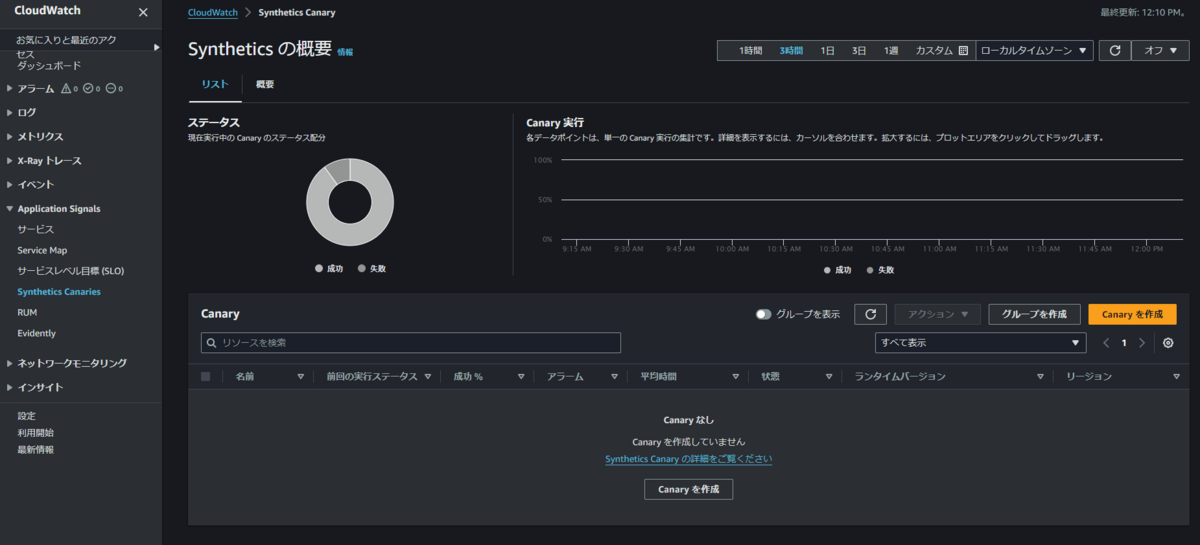
Task: Refresh the Canary table list
Action: [870, 314]
